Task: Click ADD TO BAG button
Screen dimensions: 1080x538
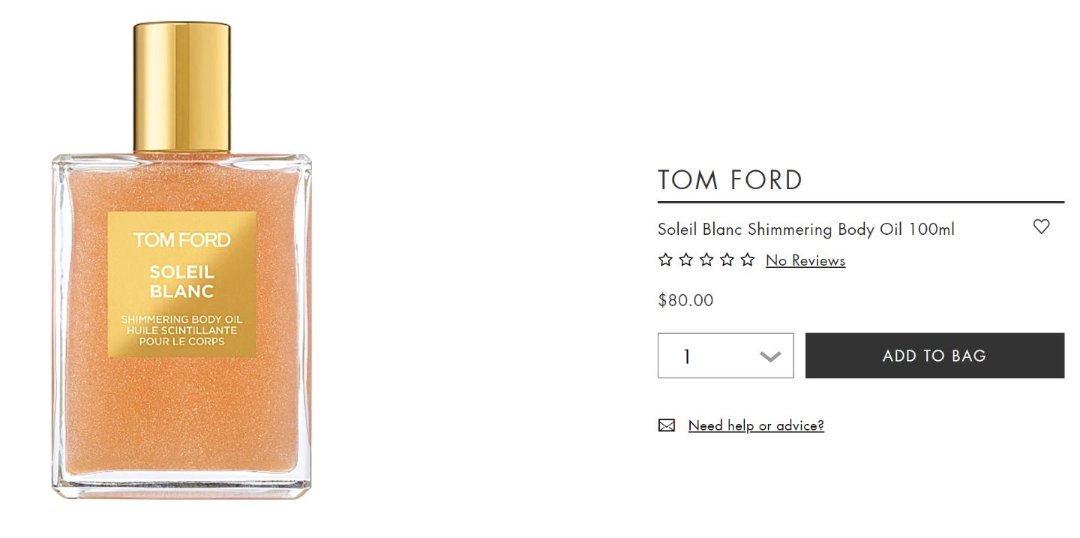Action: click(935, 355)
